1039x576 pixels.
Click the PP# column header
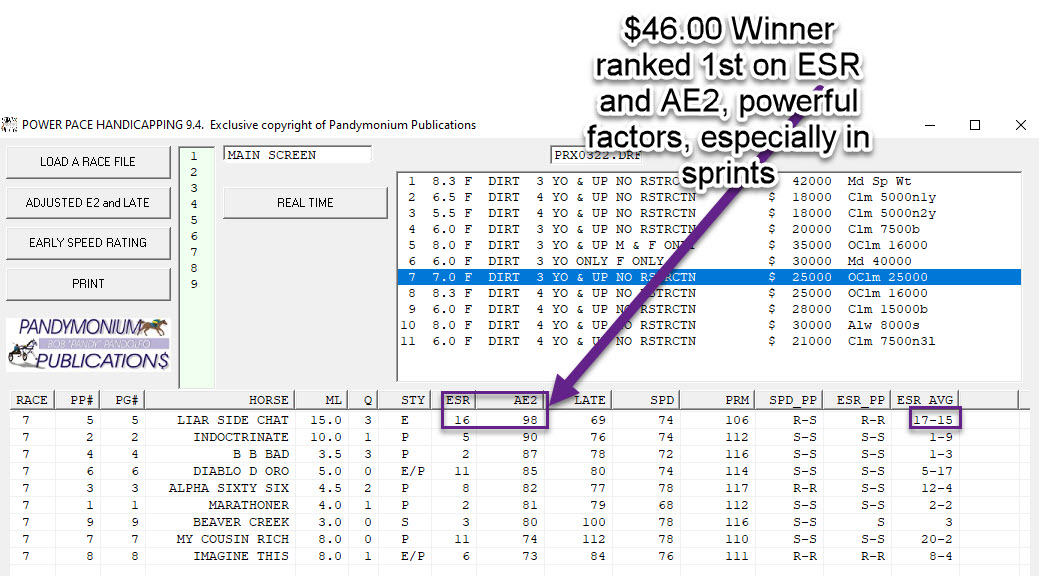[77, 400]
